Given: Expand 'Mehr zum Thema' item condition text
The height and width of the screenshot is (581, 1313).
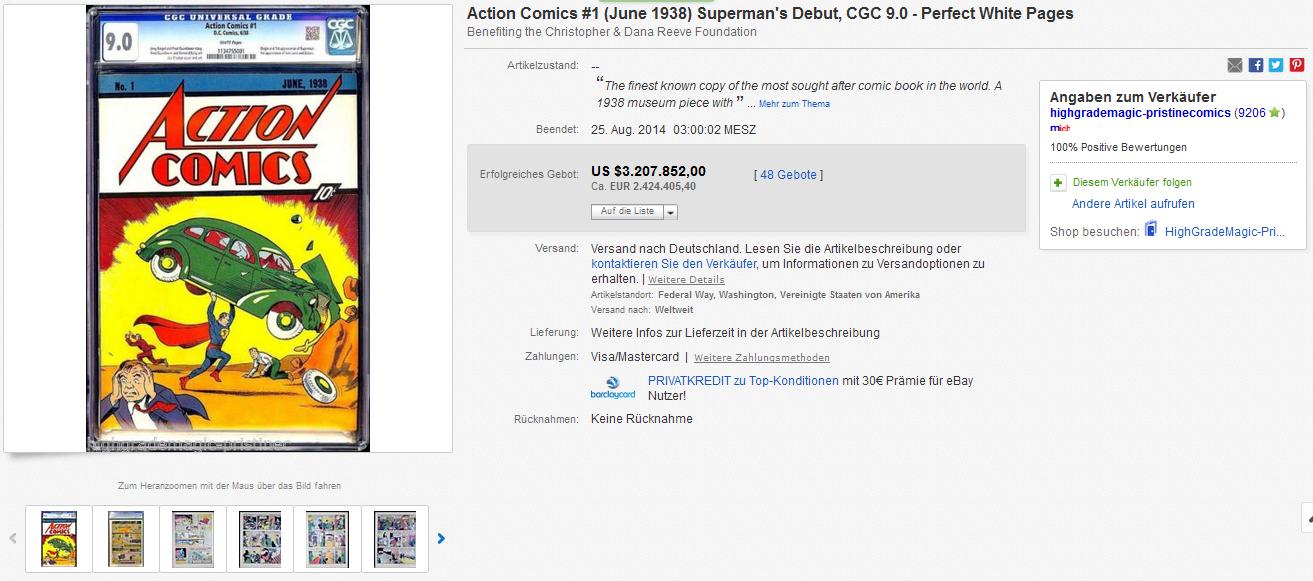Looking at the screenshot, I should click(794, 104).
